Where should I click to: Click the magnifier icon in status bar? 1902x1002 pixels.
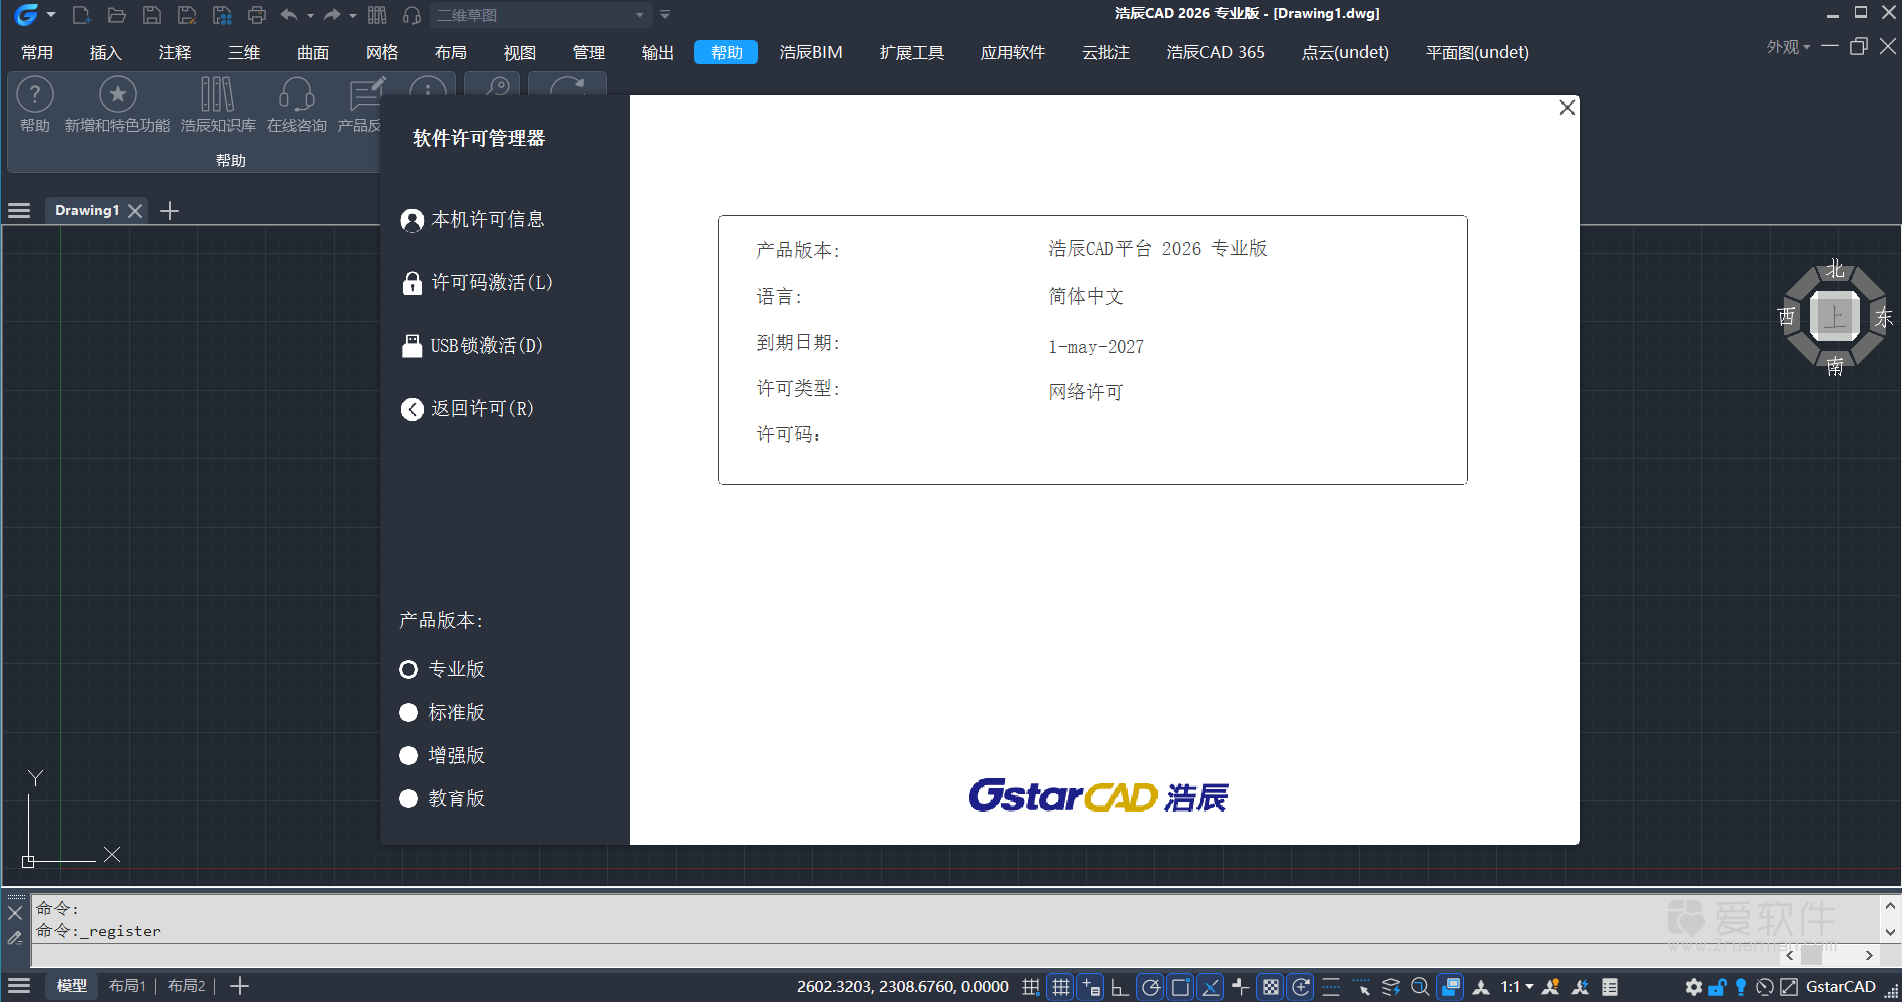1420,987
